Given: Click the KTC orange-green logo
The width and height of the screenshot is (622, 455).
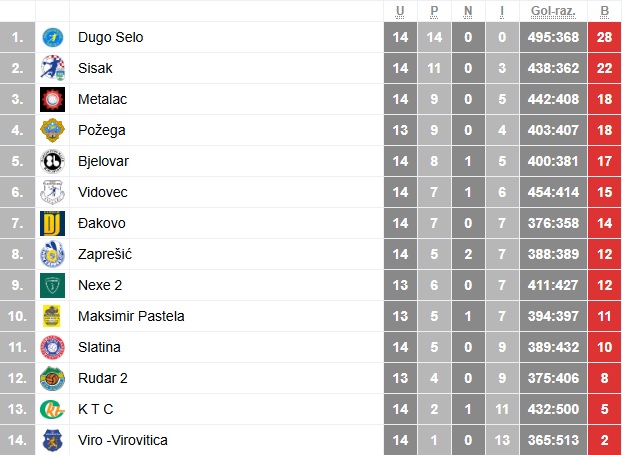Looking at the screenshot, I should [52, 409].
